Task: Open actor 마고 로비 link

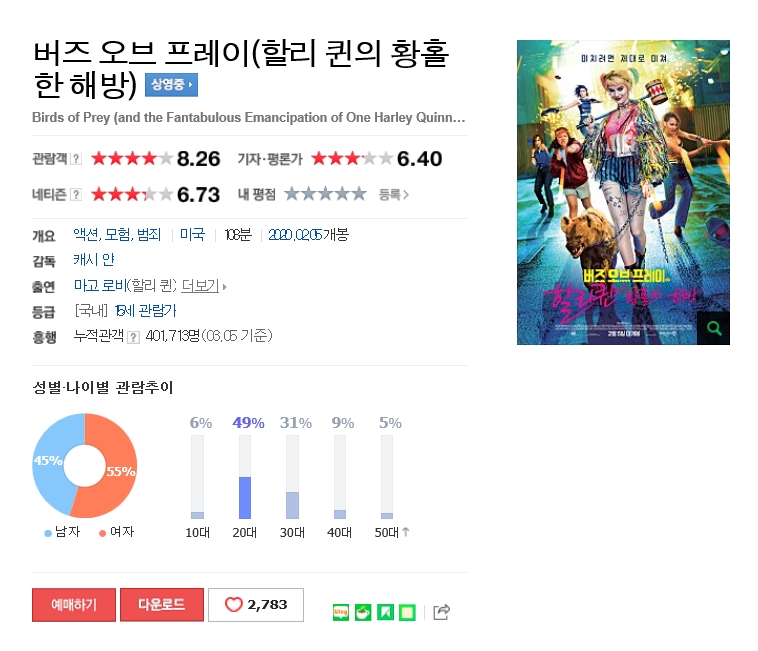Action: click(100, 286)
